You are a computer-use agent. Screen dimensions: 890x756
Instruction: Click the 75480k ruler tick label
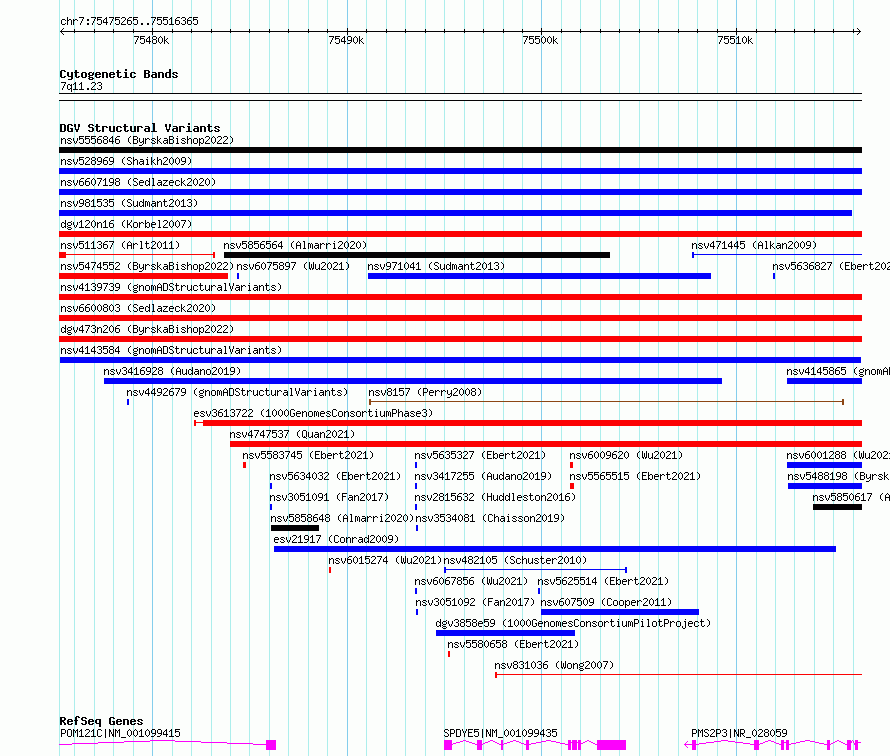click(151, 40)
